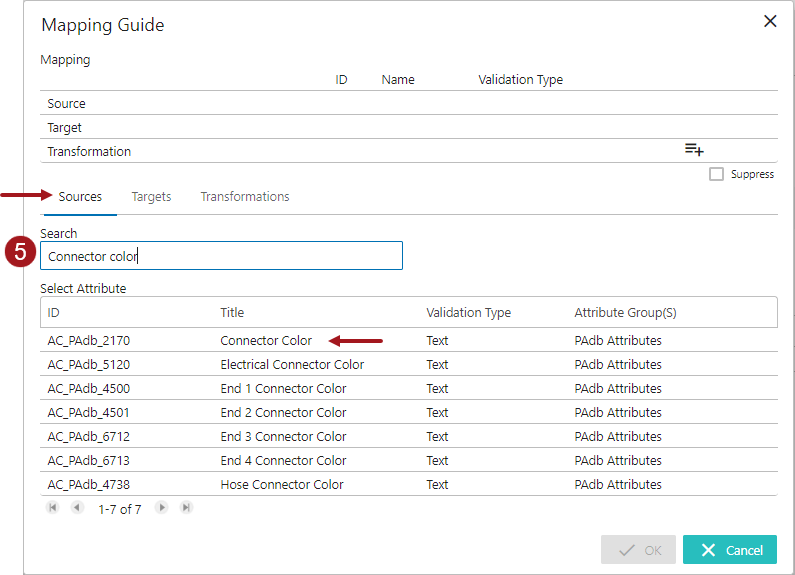Choose the End 1 Connector Color row
This screenshot has width=795, height=575.
[x=283, y=389]
